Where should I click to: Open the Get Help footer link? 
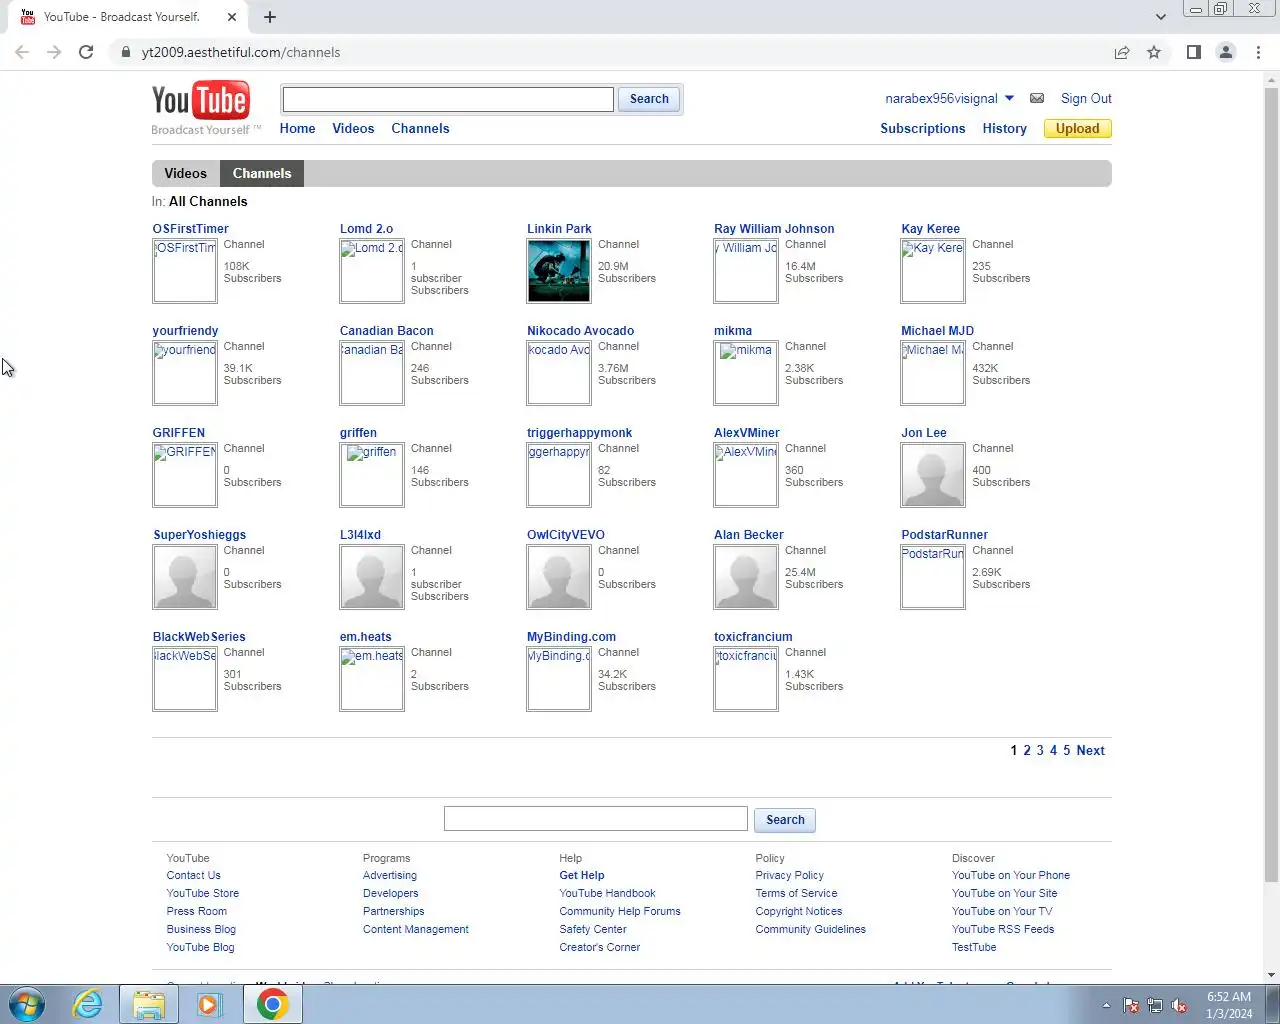tap(582, 875)
